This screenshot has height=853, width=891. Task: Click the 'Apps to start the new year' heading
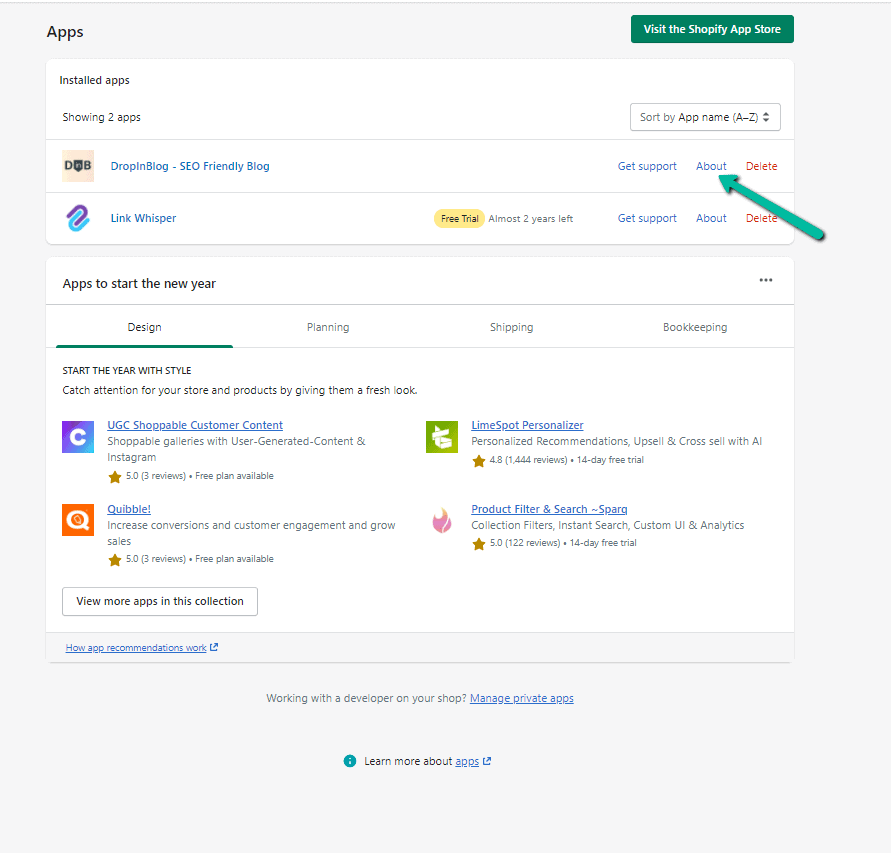tap(139, 284)
